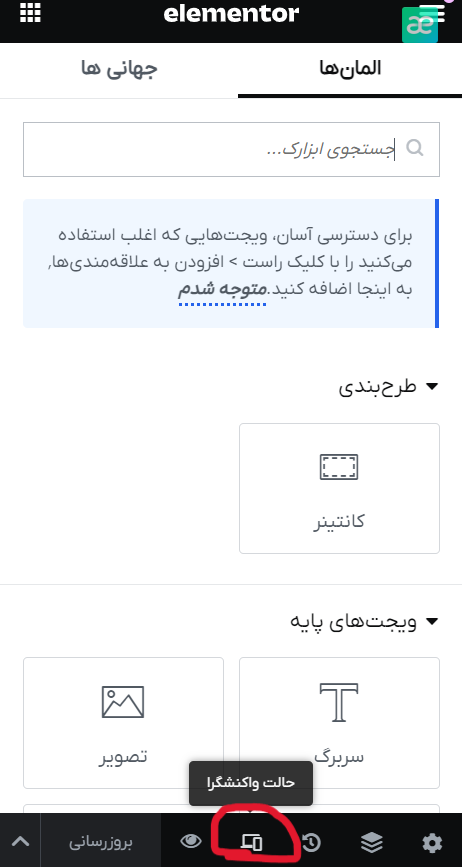Open the Navigator layers icon

(x=372, y=843)
